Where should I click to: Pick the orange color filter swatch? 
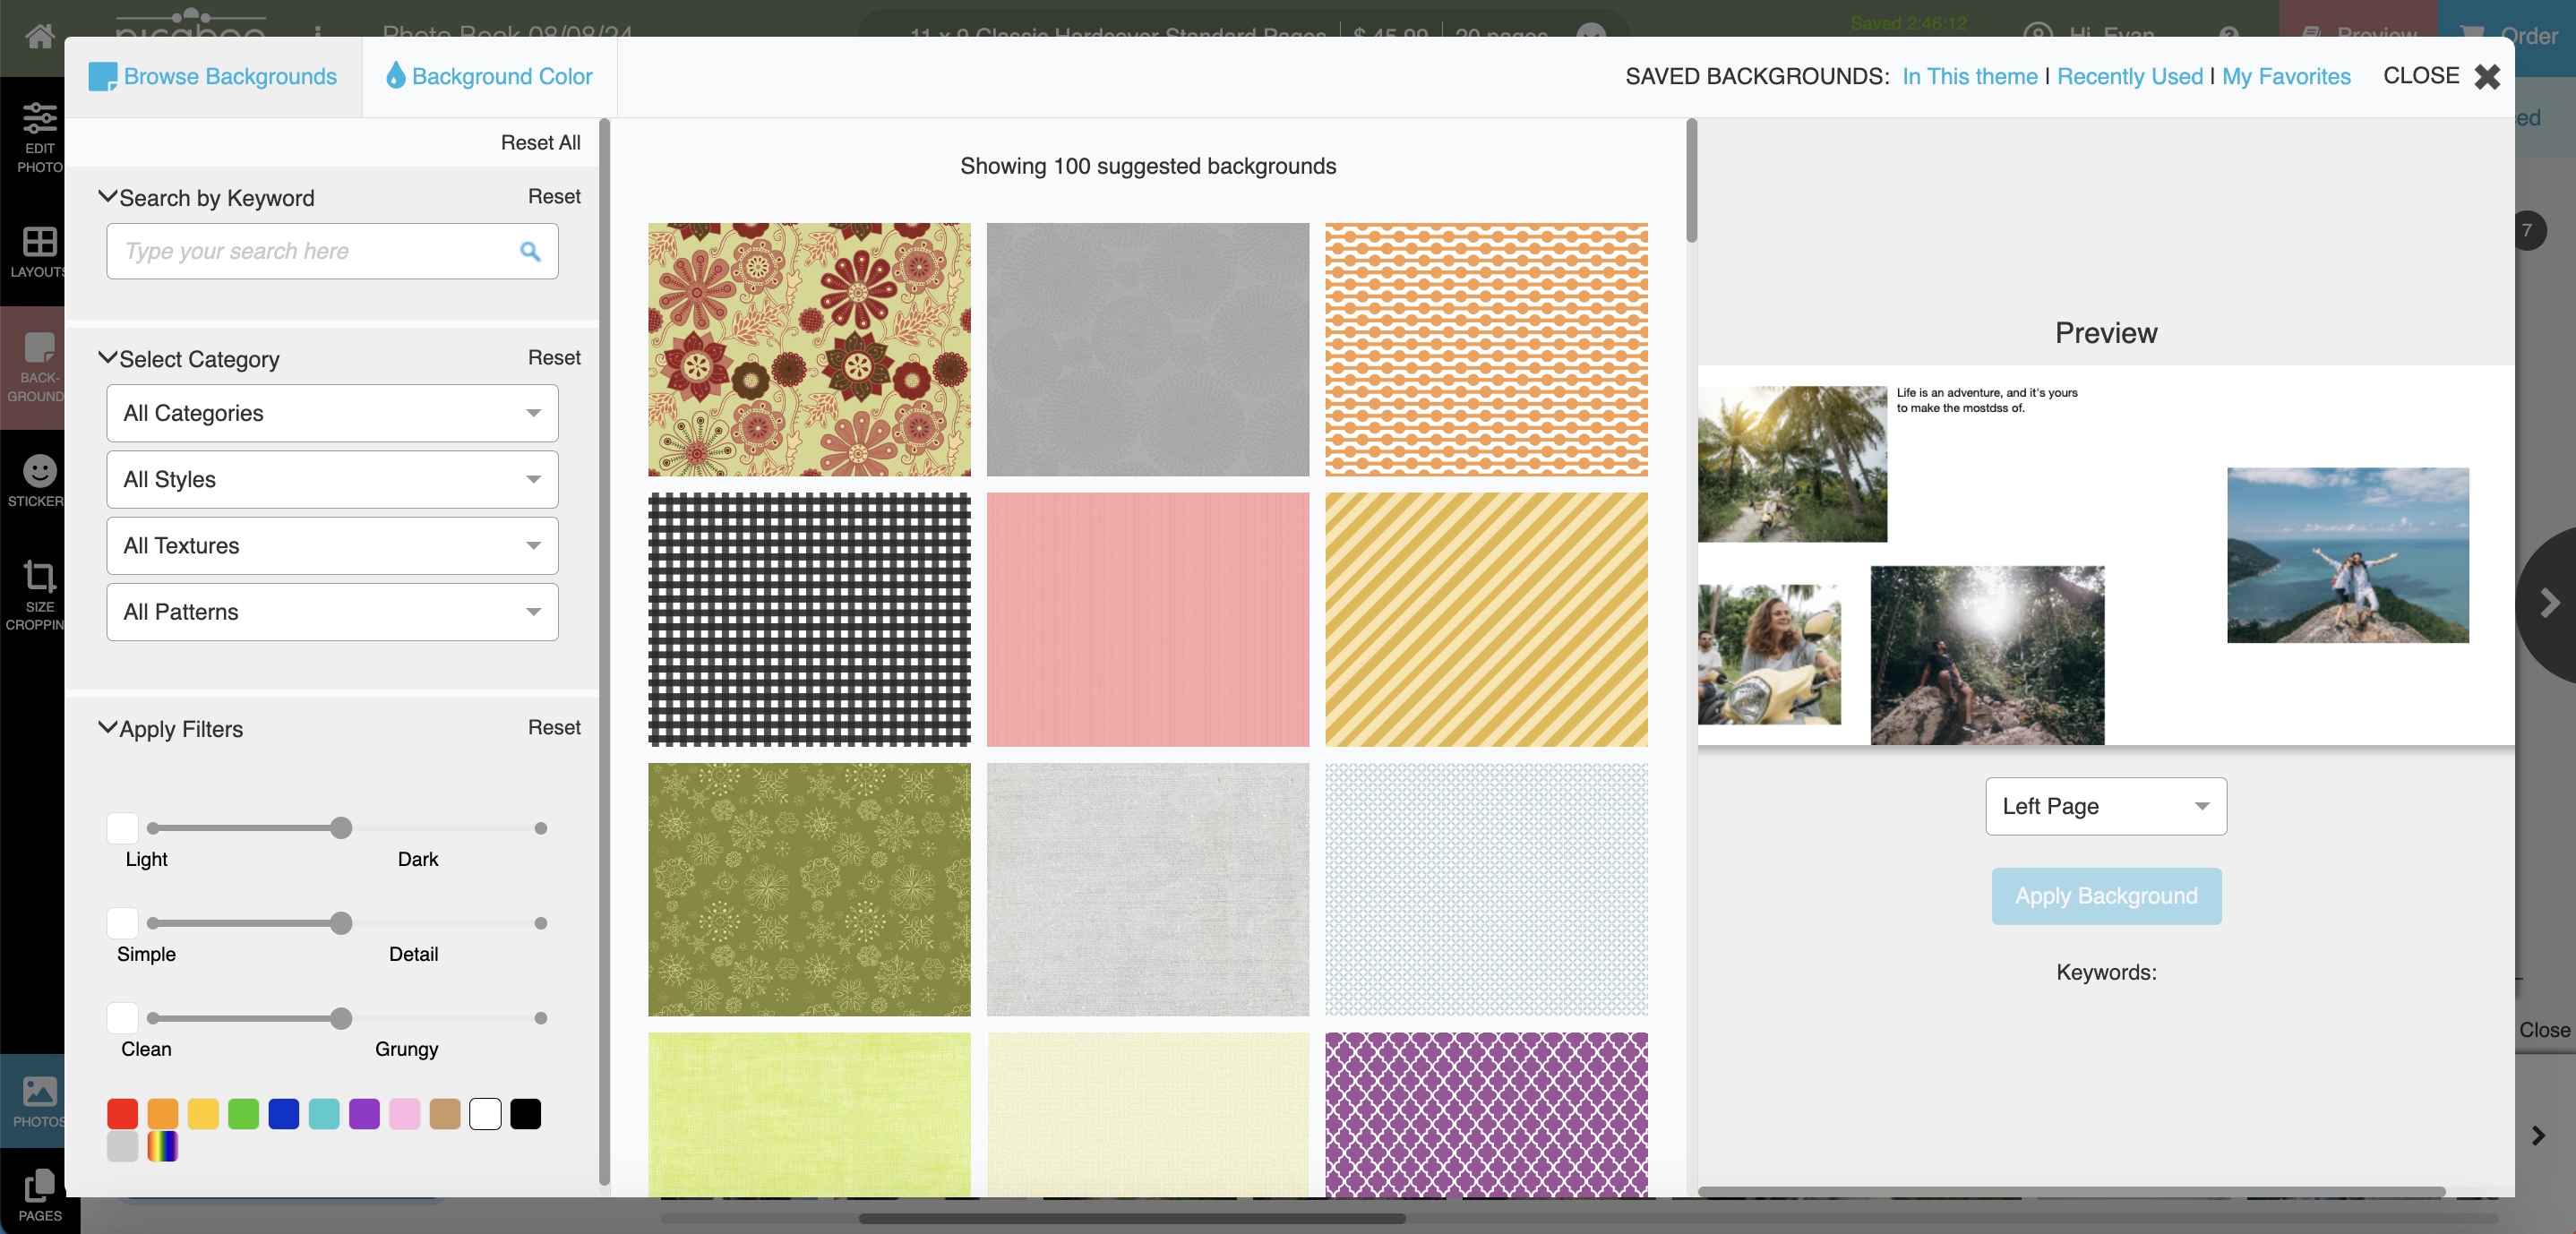click(162, 1113)
